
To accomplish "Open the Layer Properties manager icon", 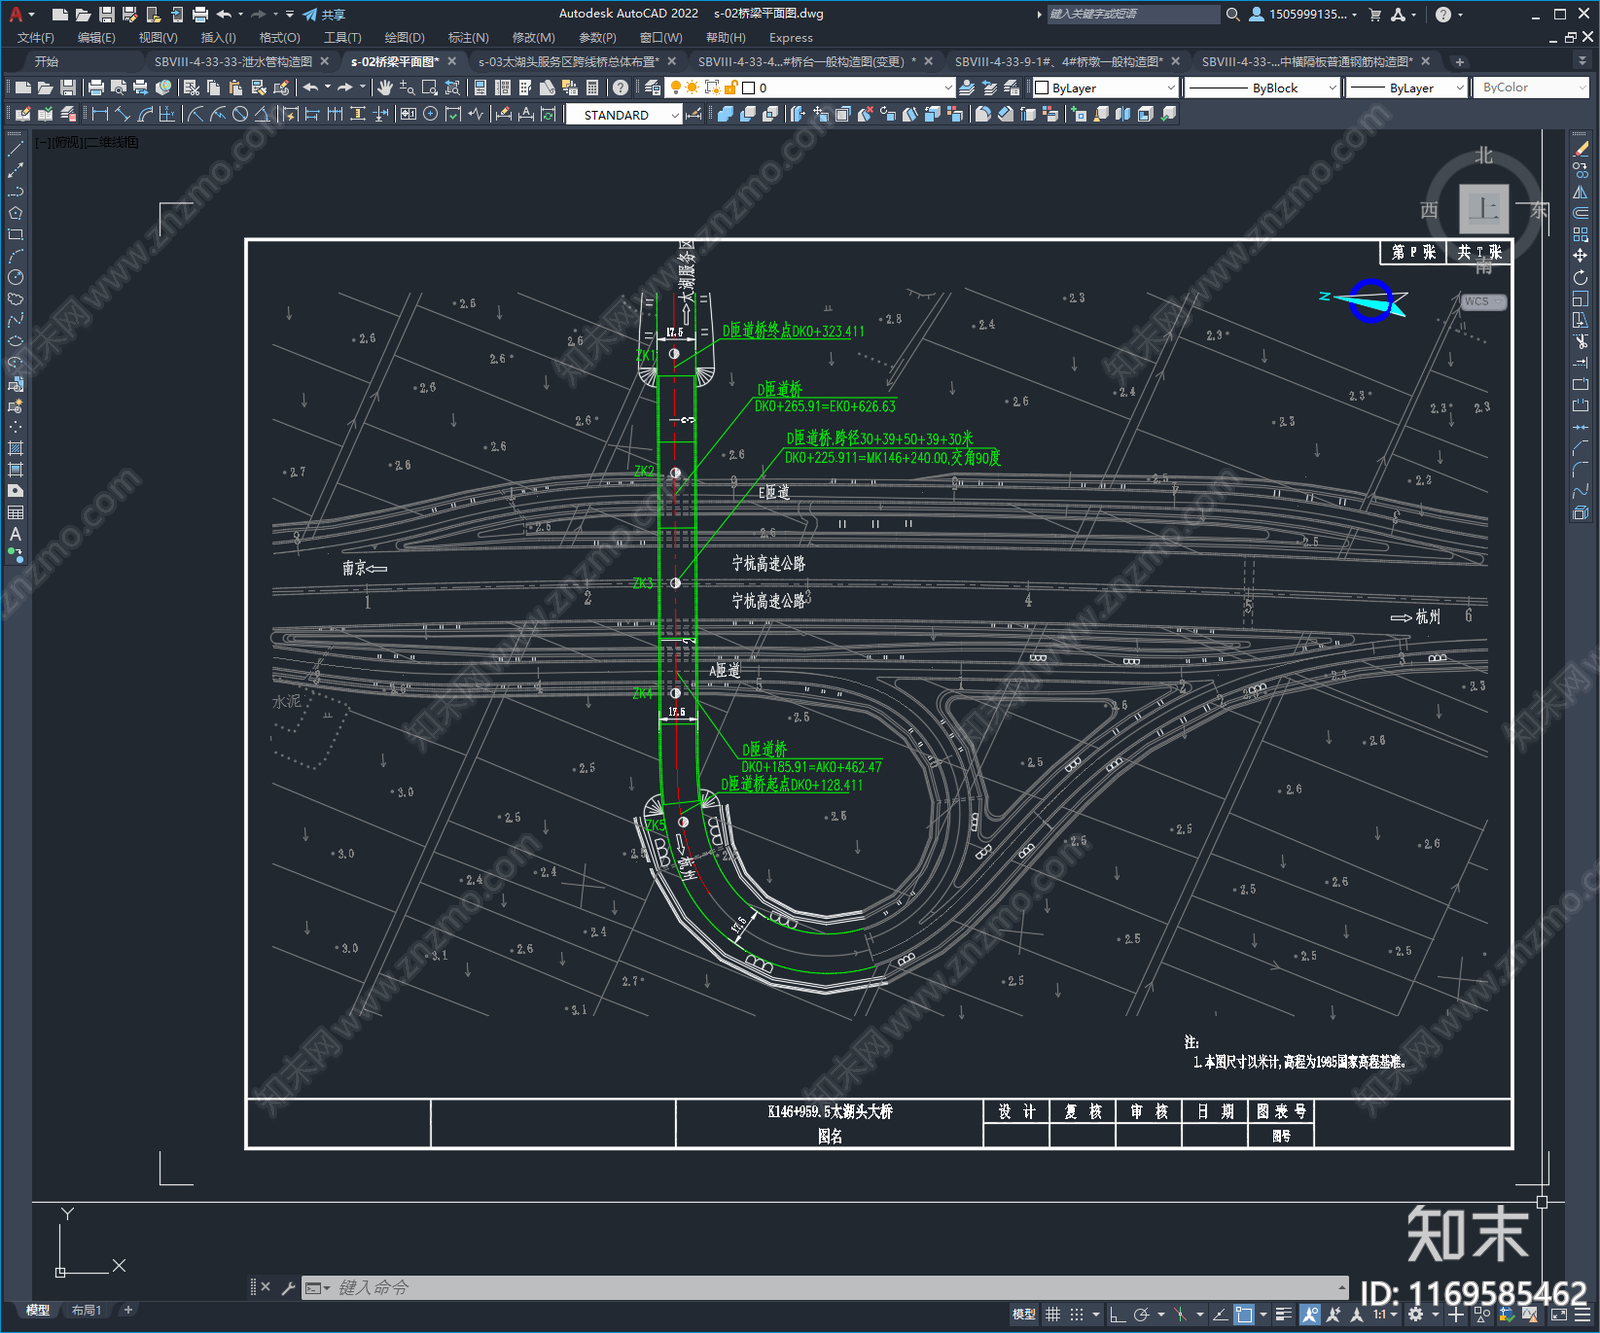I will [653, 88].
